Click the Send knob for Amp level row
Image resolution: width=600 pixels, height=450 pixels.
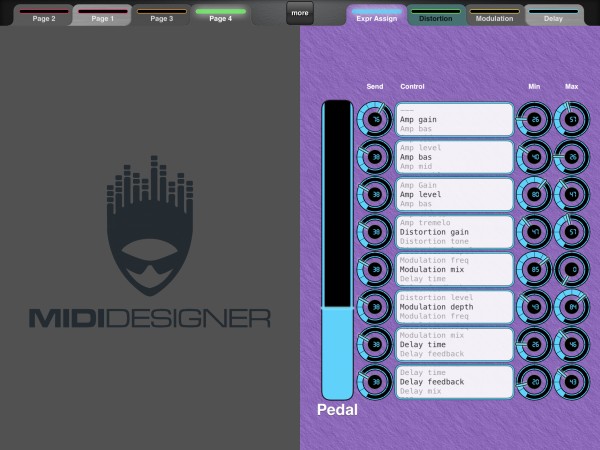tap(375, 194)
